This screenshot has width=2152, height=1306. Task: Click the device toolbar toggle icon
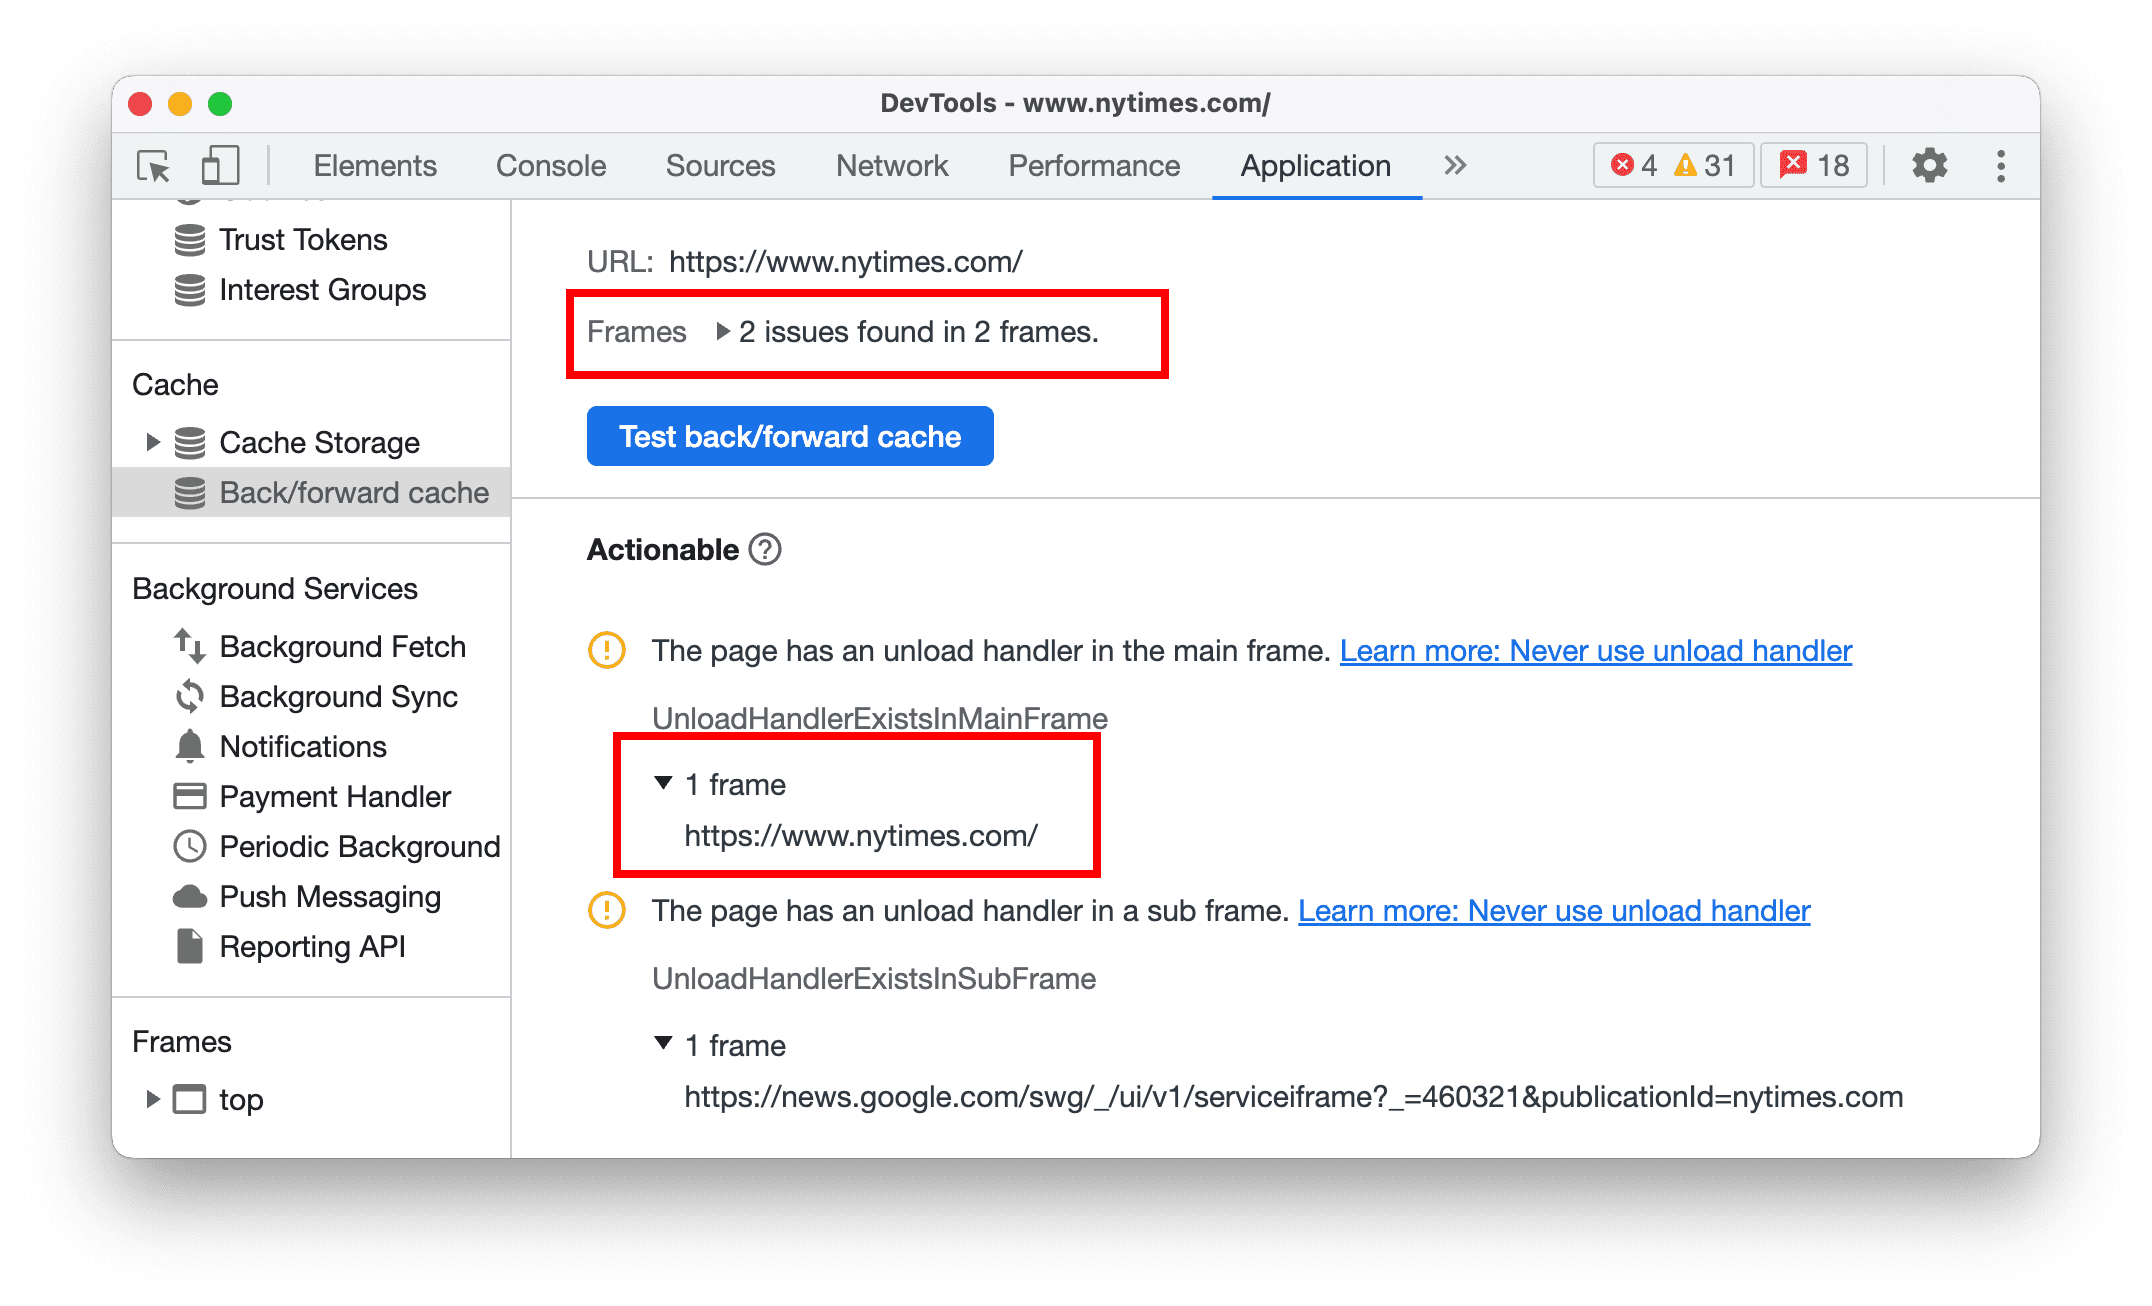(x=215, y=164)
